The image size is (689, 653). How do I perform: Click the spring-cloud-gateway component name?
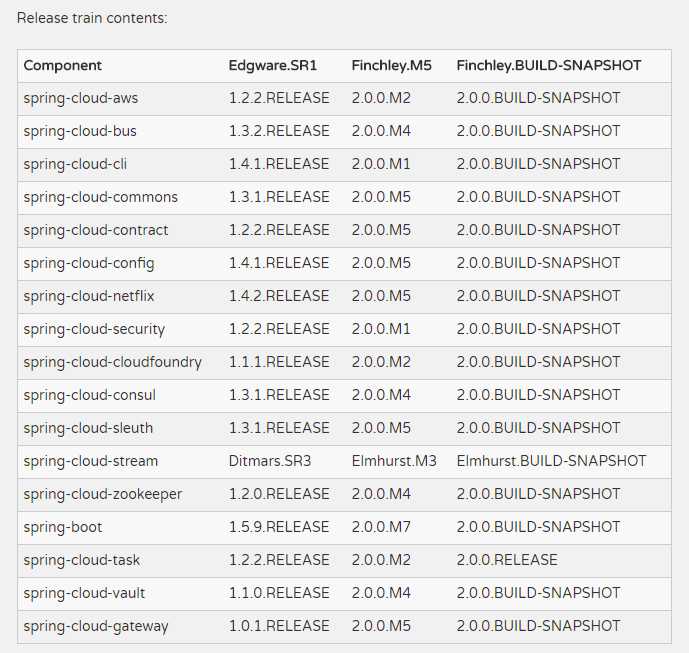96,626
